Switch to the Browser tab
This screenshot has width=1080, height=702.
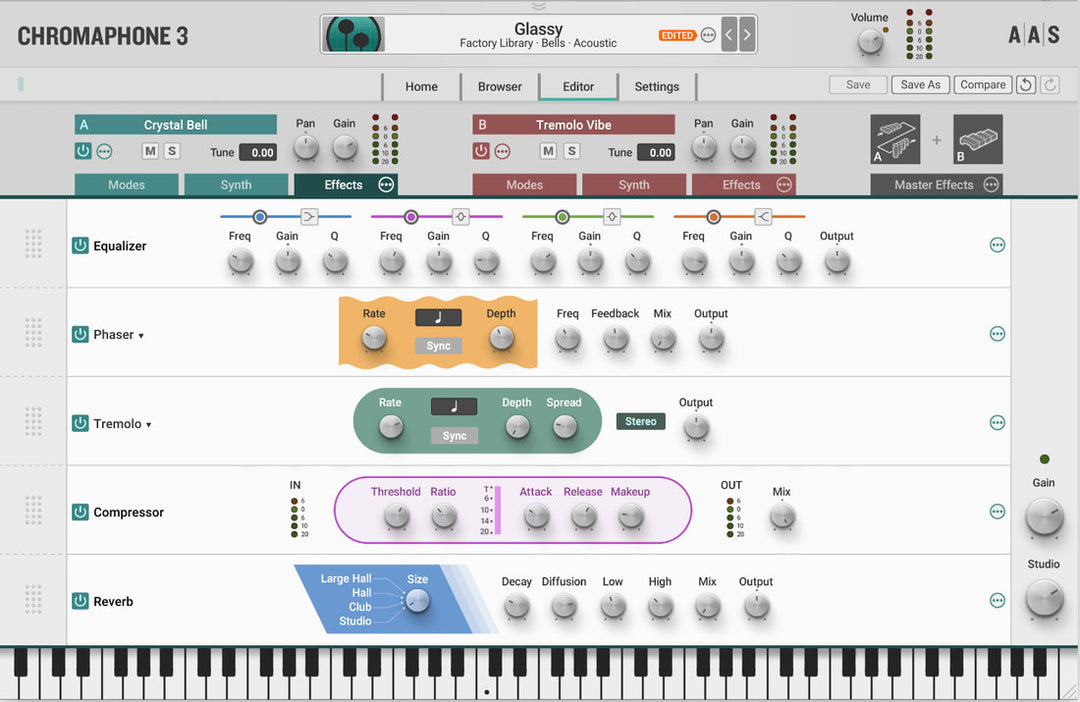[500, 87]
